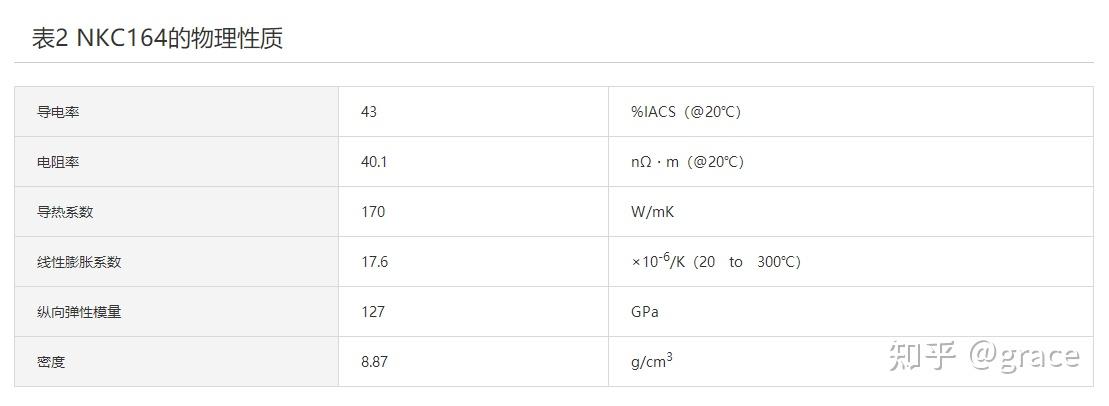Click the 17.6 expansion coefficient value
Viewport: 1109px width, 406px height.
click(x=374, y=262)
